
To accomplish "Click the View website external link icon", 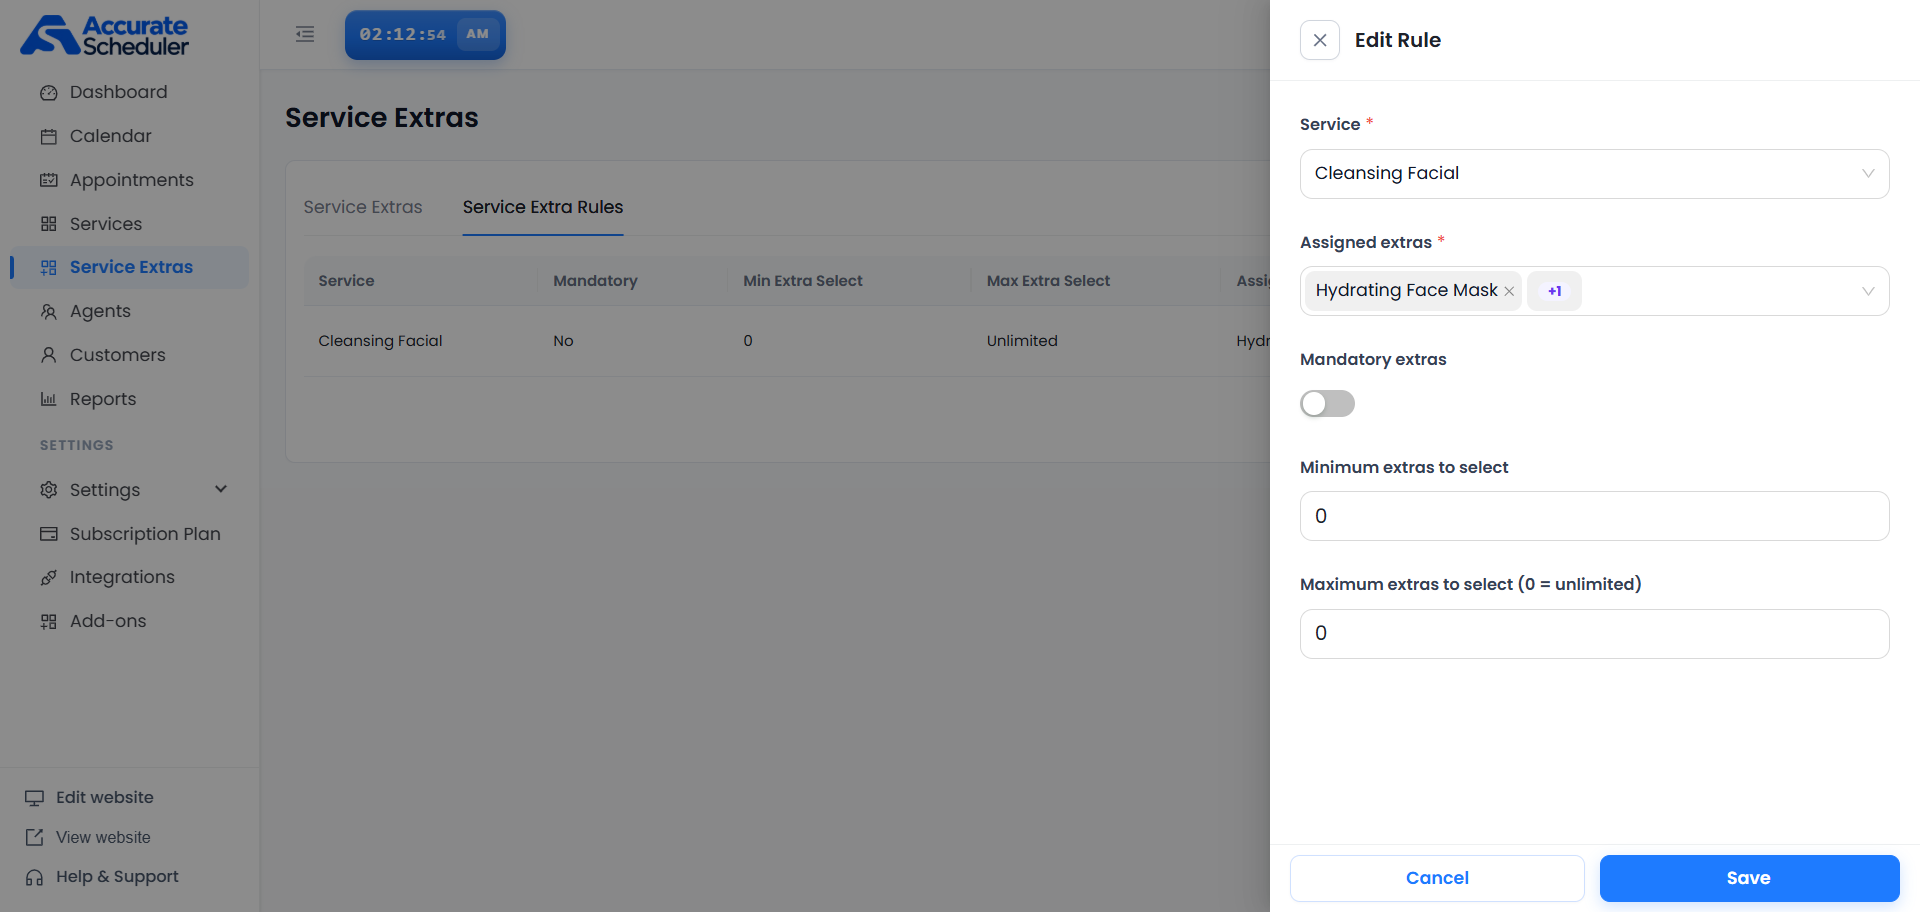I will [35, 837].
